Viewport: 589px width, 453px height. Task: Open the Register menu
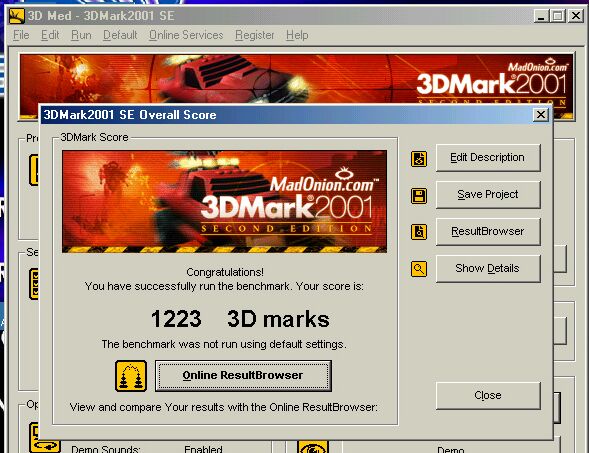(x=254, y=35)
